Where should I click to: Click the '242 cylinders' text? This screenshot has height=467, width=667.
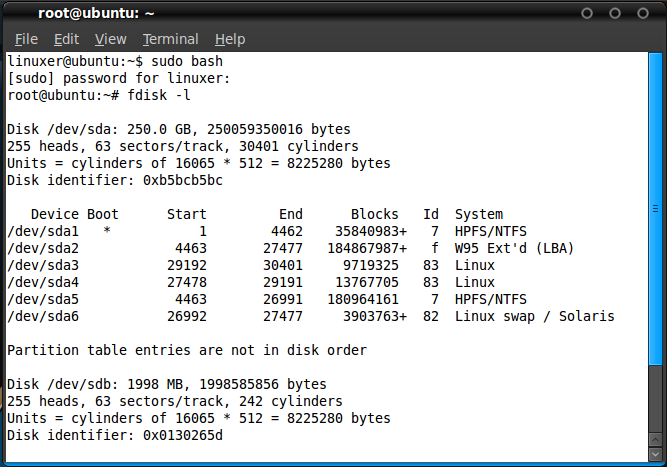[x=291, y=402]
